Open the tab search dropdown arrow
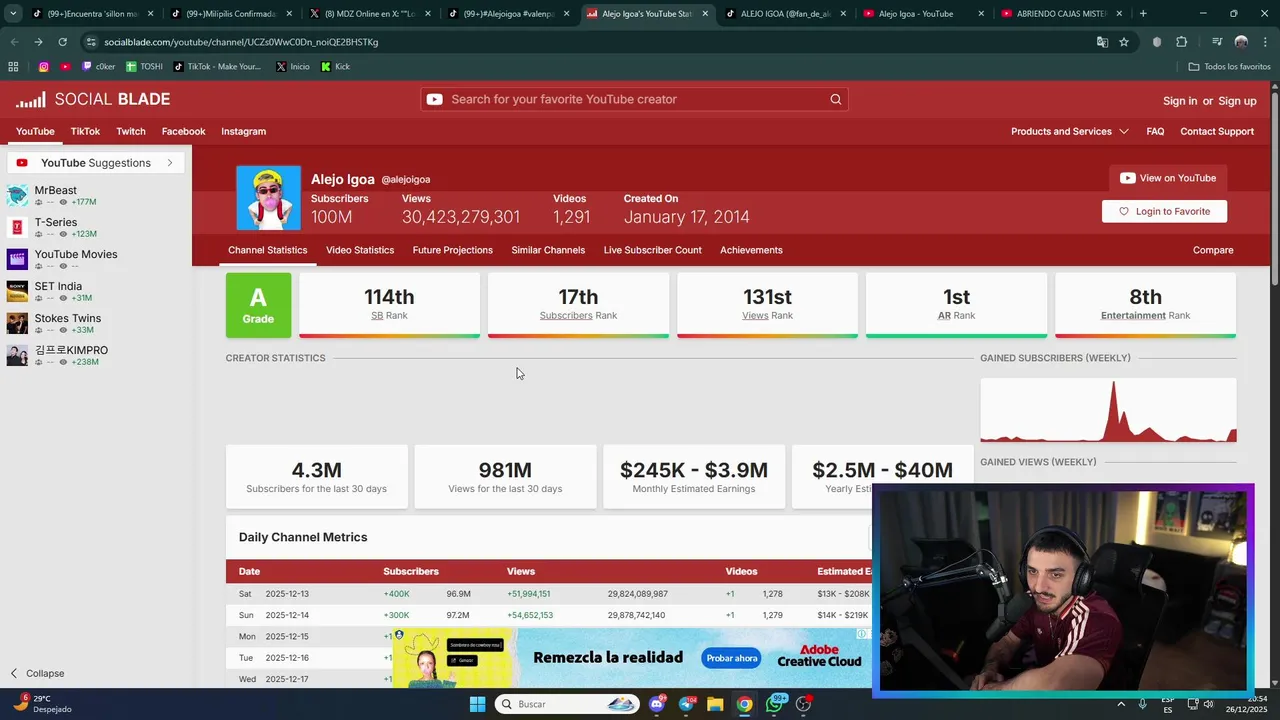Screen dimensions: 1280x720 [x=13, y=14]
